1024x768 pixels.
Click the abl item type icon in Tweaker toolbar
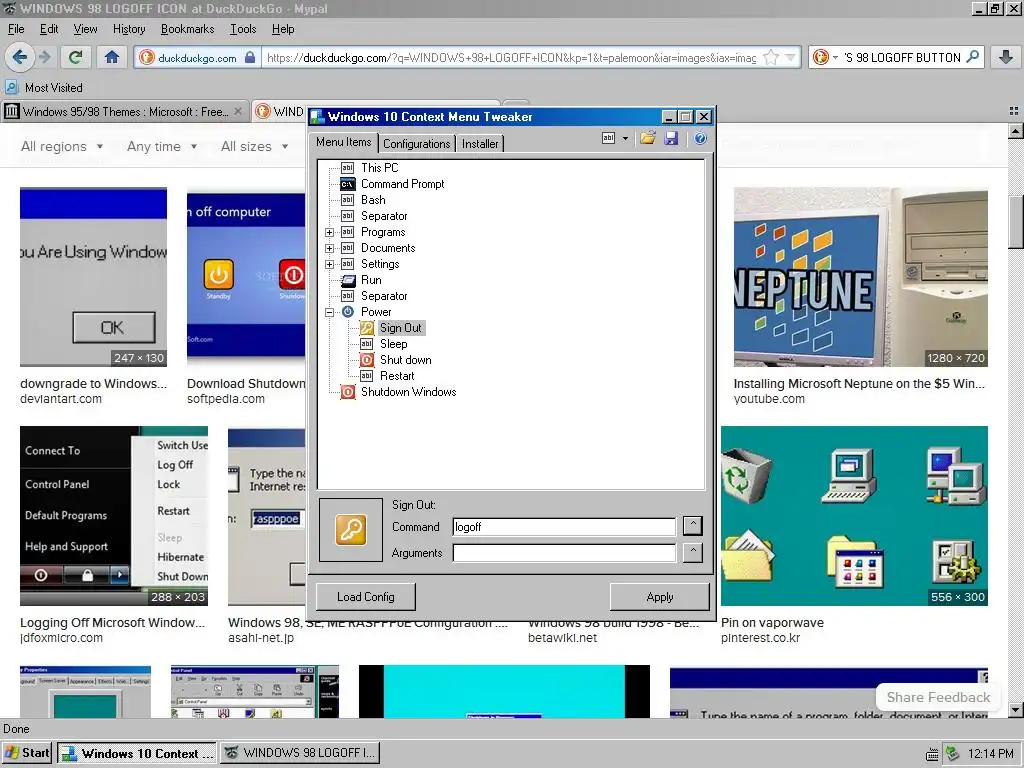608,138
